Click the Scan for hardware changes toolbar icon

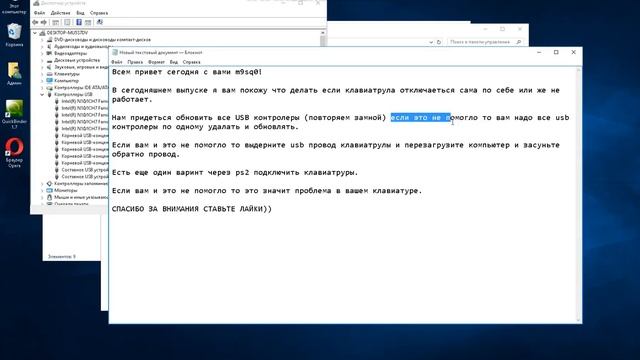[x=100, y=22]
